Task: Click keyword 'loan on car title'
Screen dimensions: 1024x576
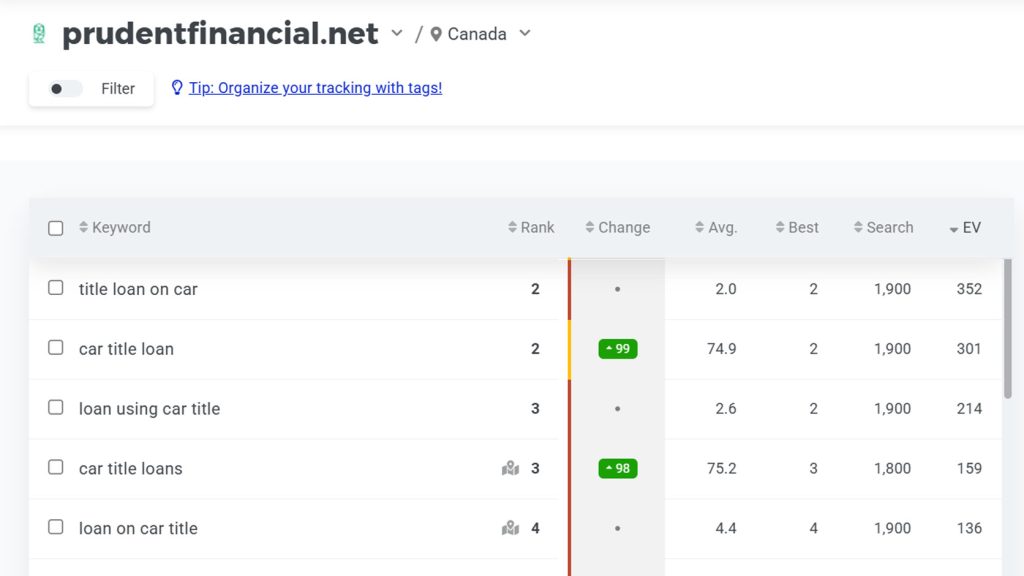Action: (x=138, y=528)
